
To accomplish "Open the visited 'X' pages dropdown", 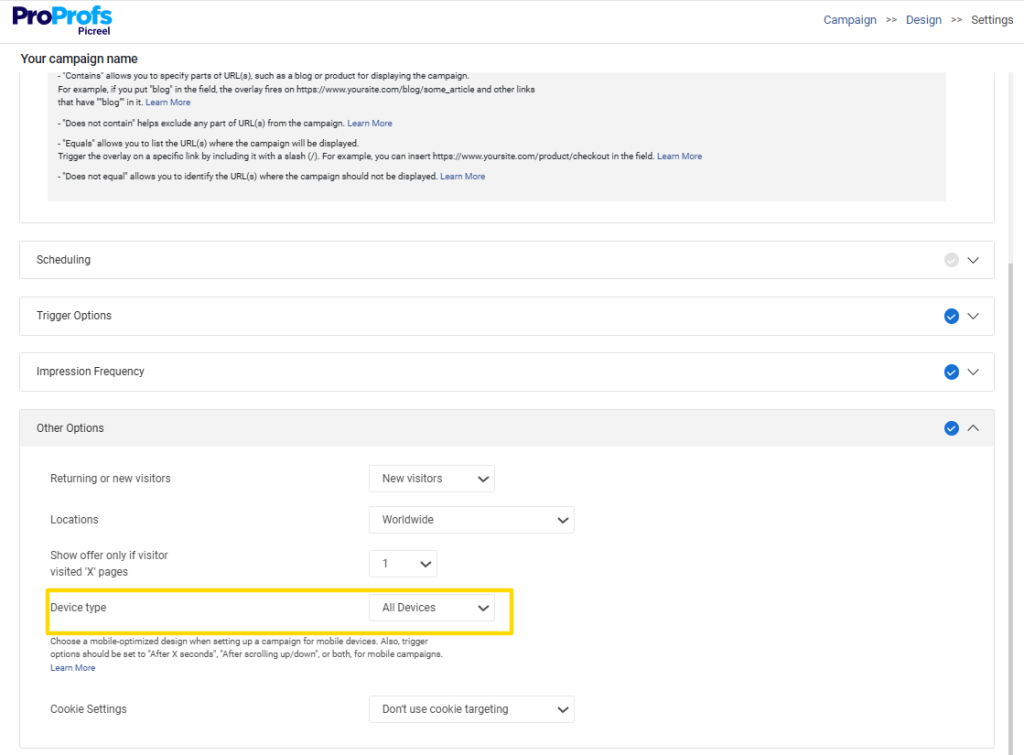I will pos(403,564).
